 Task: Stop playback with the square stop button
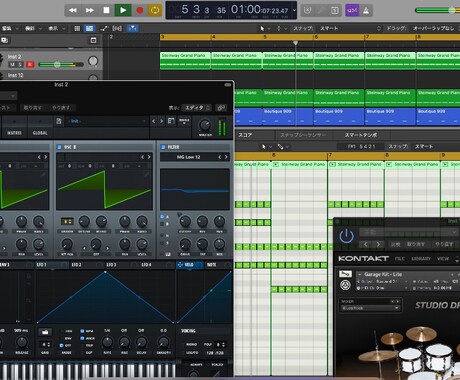pyautogui.click(x=106, y=10)
